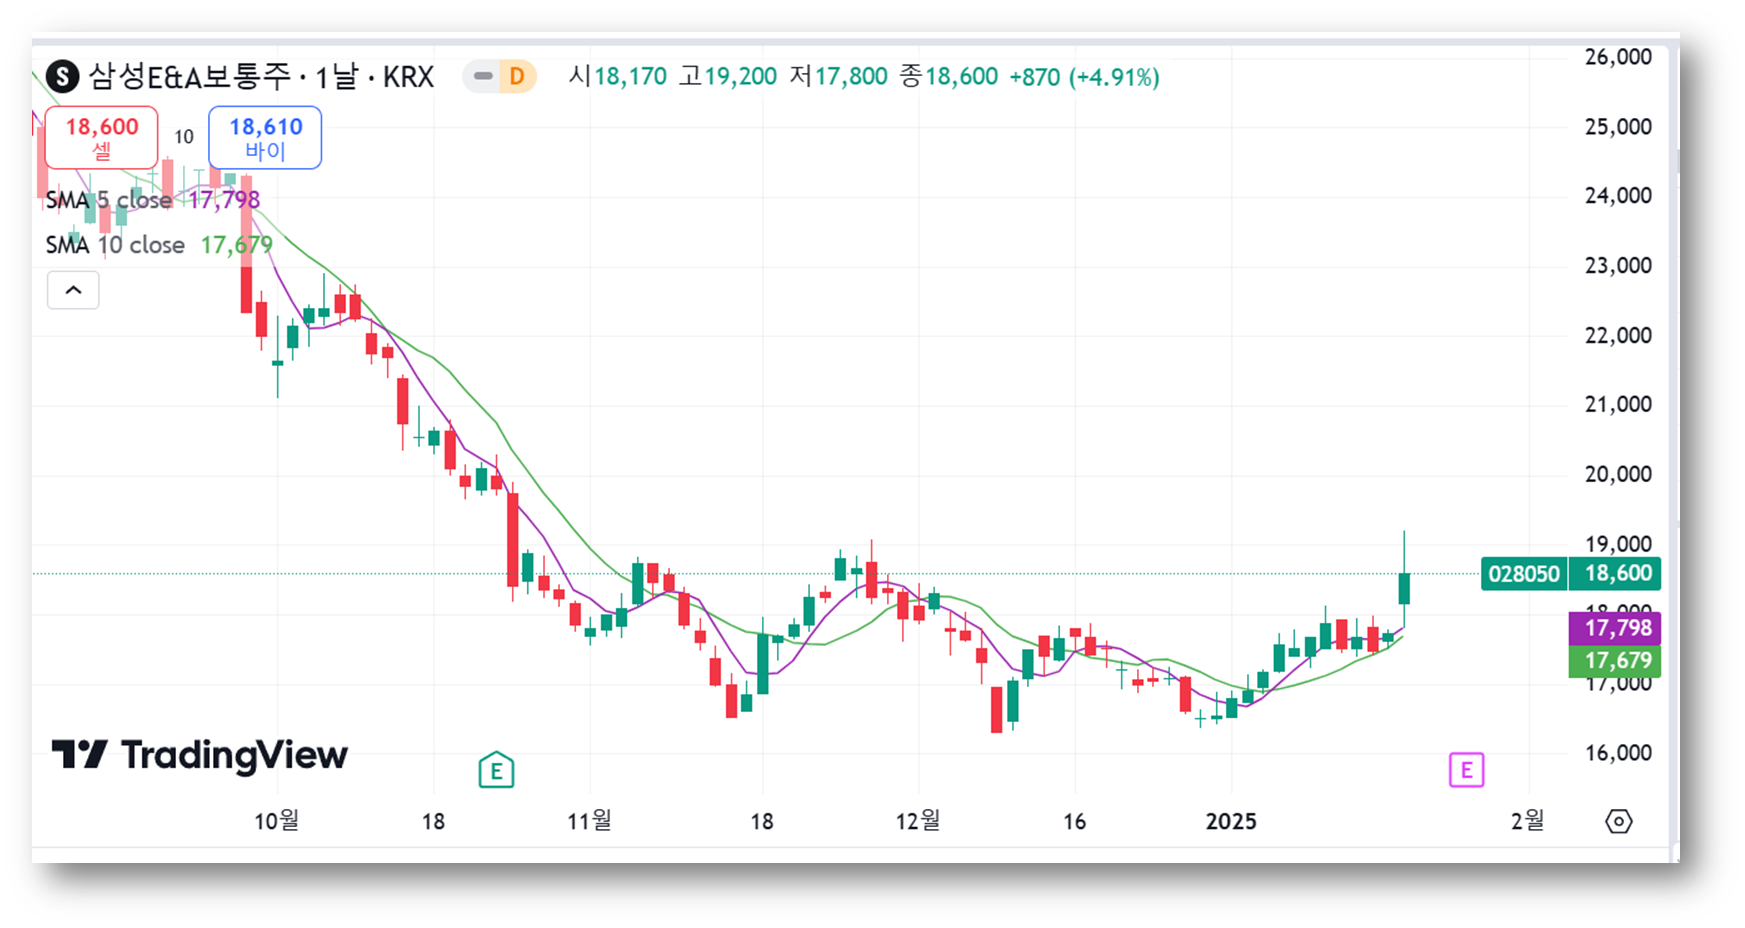Collapse the indicator legend with chevron button

pyautogui.click(x=73, y=290)
